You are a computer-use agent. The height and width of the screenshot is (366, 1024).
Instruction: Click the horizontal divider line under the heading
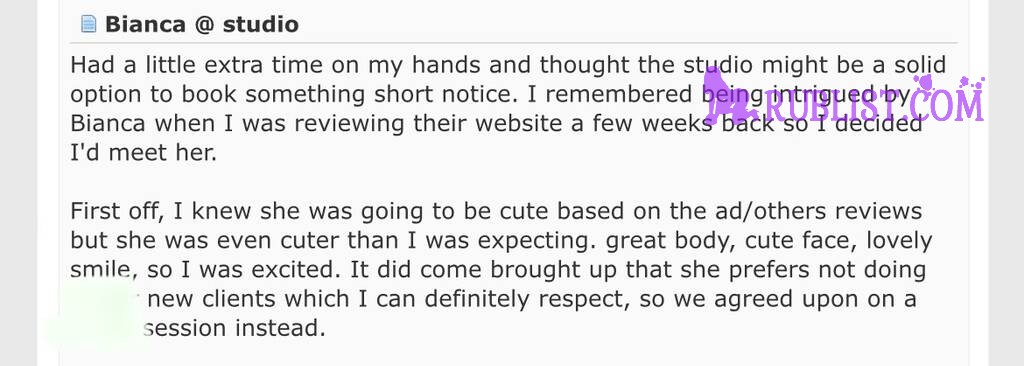(x=514, y=43)
